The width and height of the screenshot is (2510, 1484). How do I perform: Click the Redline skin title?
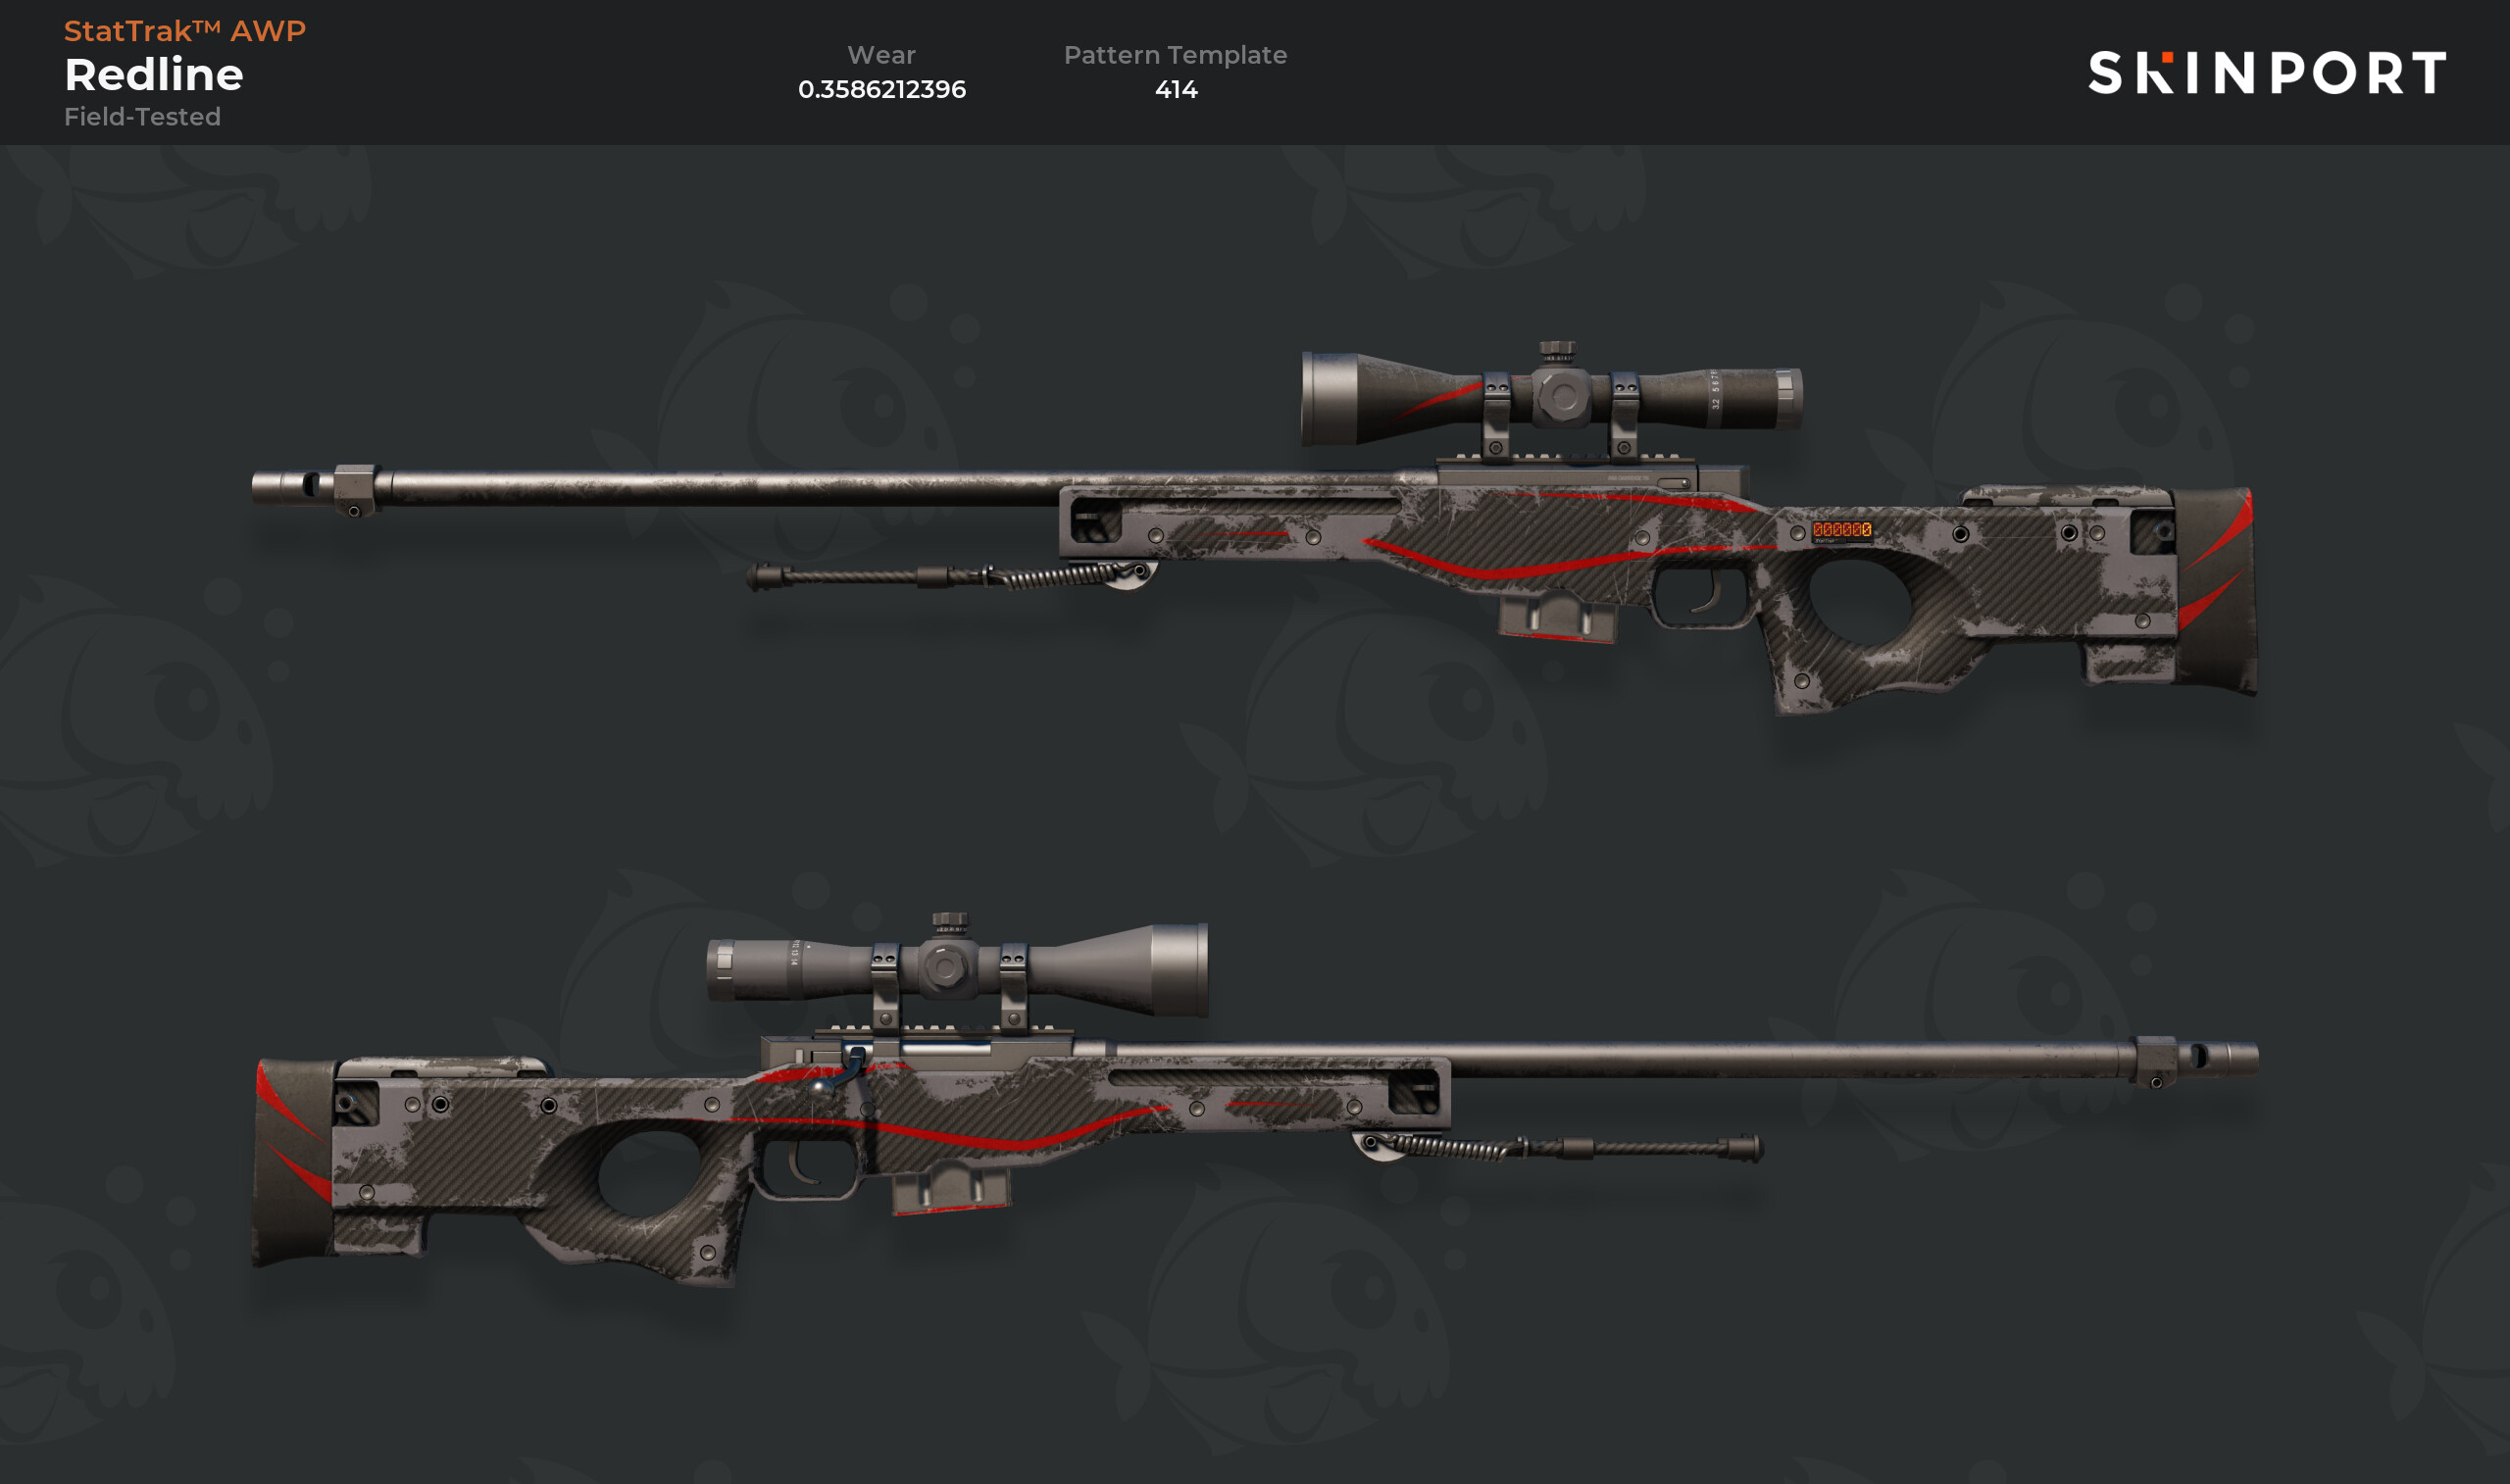(x=154, y=74)
